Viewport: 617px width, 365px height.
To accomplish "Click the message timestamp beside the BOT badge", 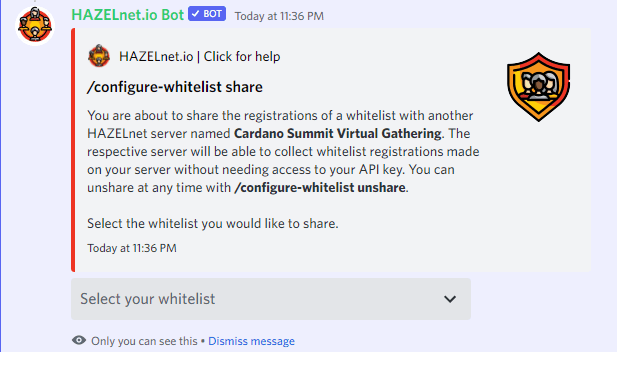I will coord(279,16).
